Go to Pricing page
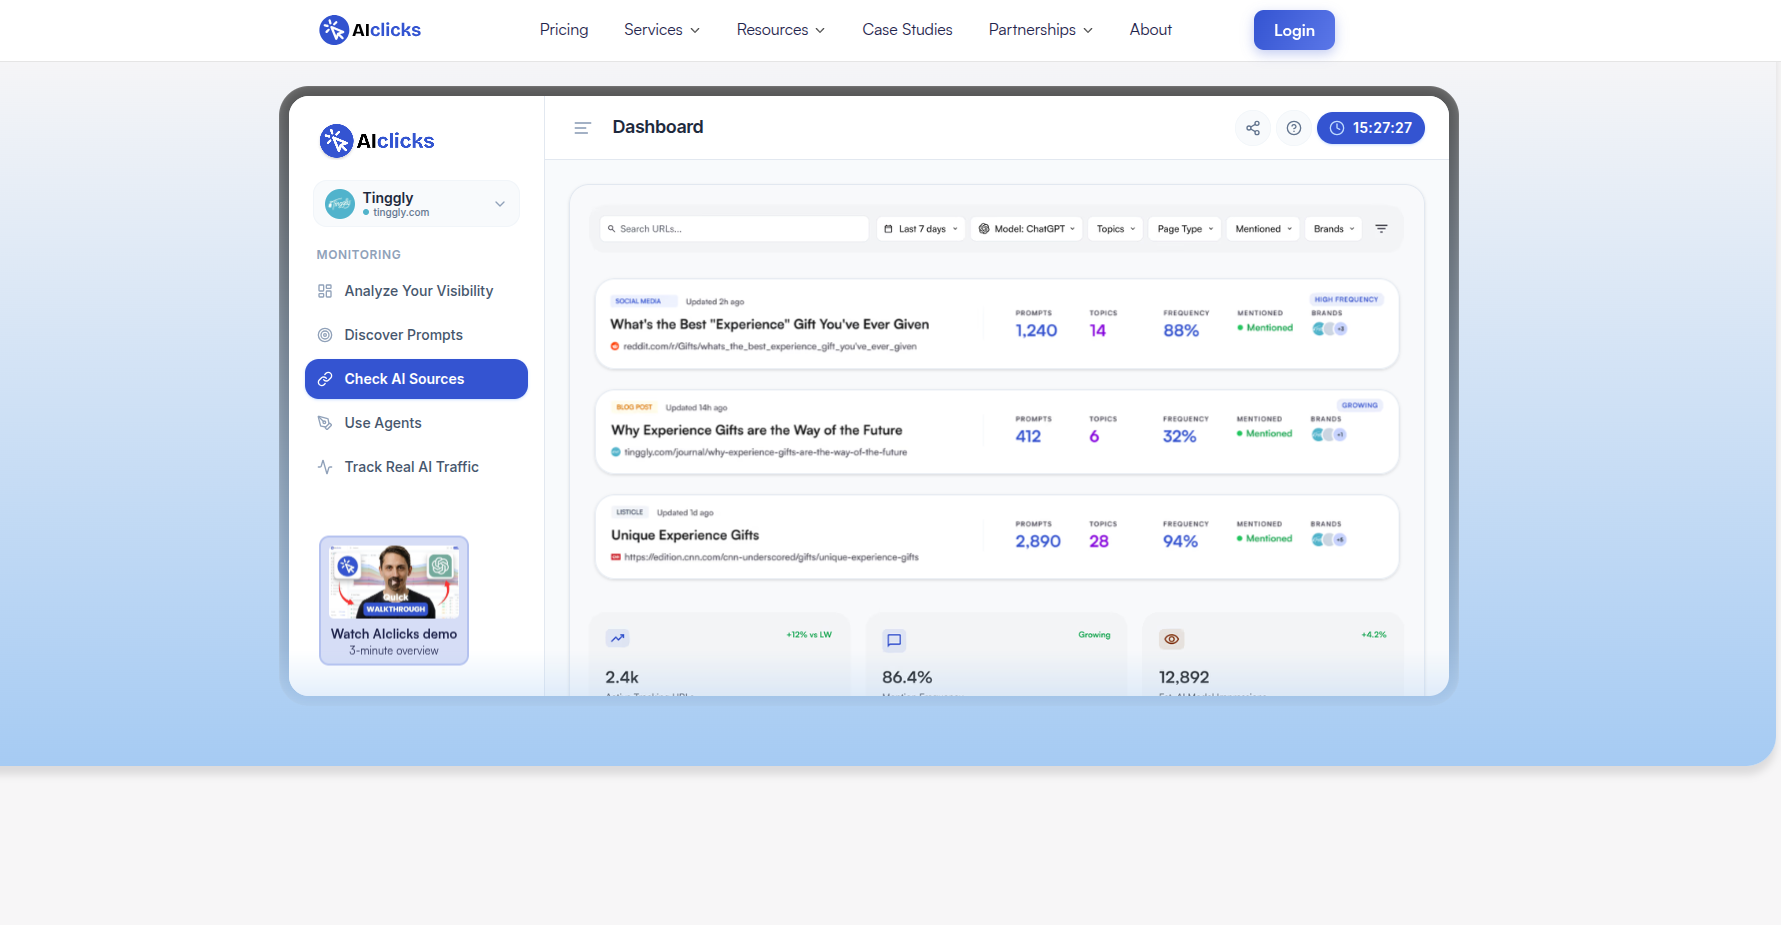 point(564,30)
